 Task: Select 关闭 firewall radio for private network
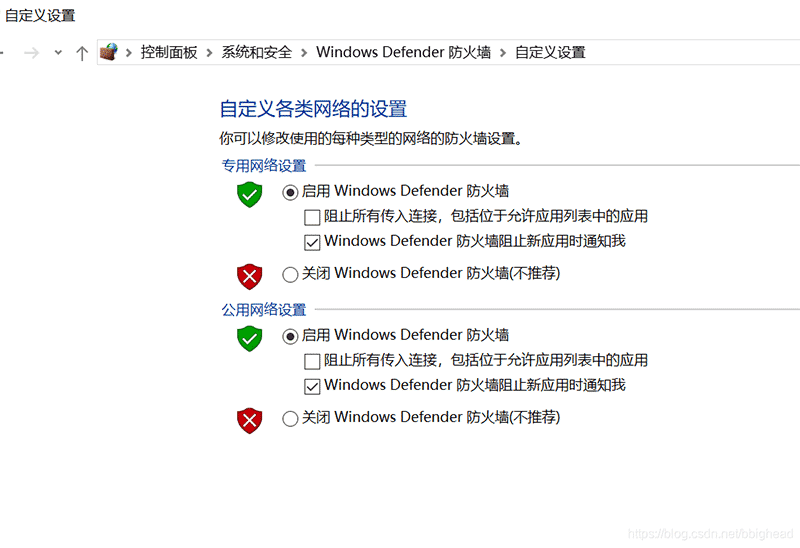(290, 275)
